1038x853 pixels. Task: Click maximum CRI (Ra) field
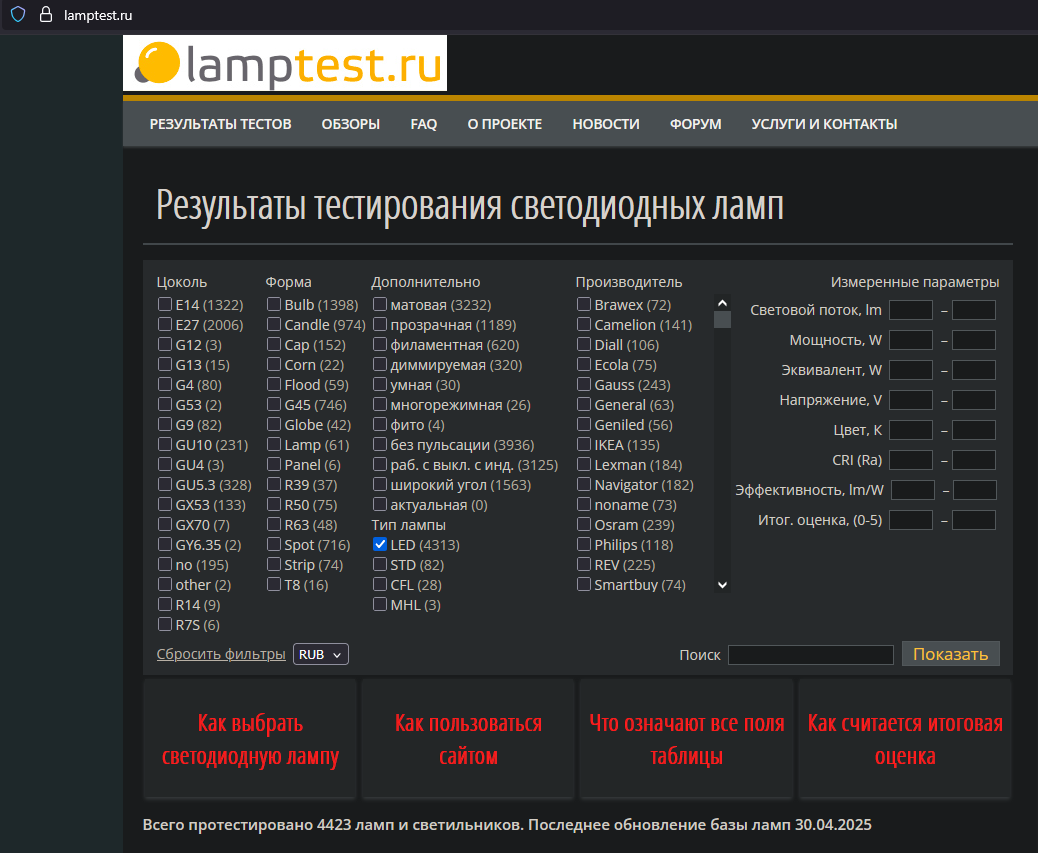point(974,460)
